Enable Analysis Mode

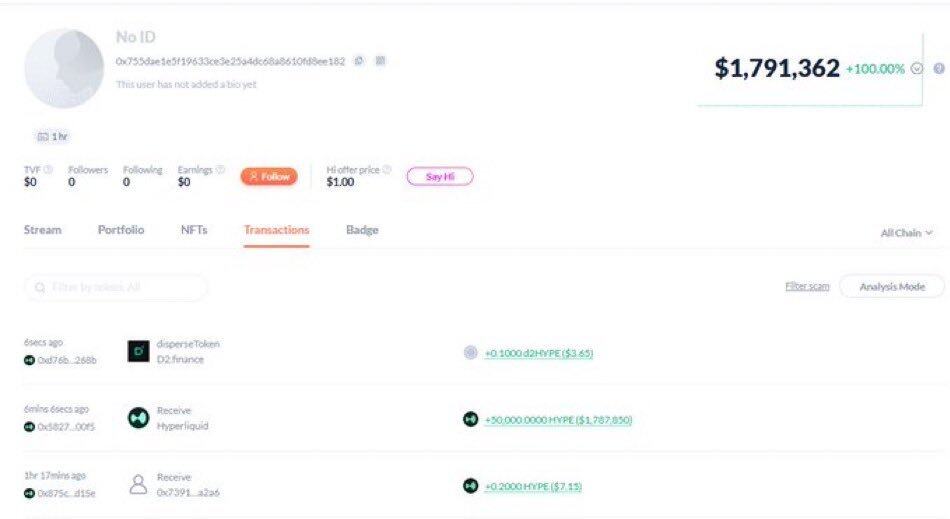(891, 287)
